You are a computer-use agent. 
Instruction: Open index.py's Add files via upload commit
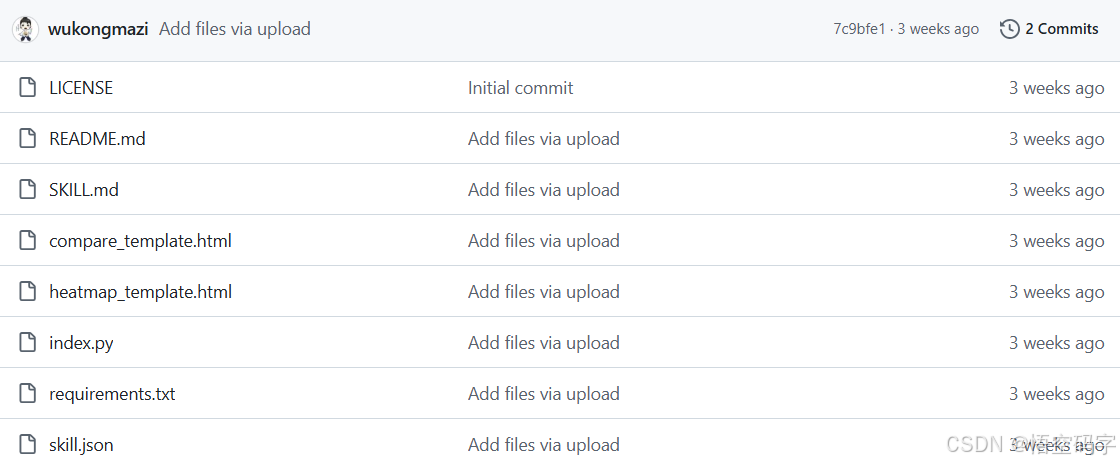(544, 343)
